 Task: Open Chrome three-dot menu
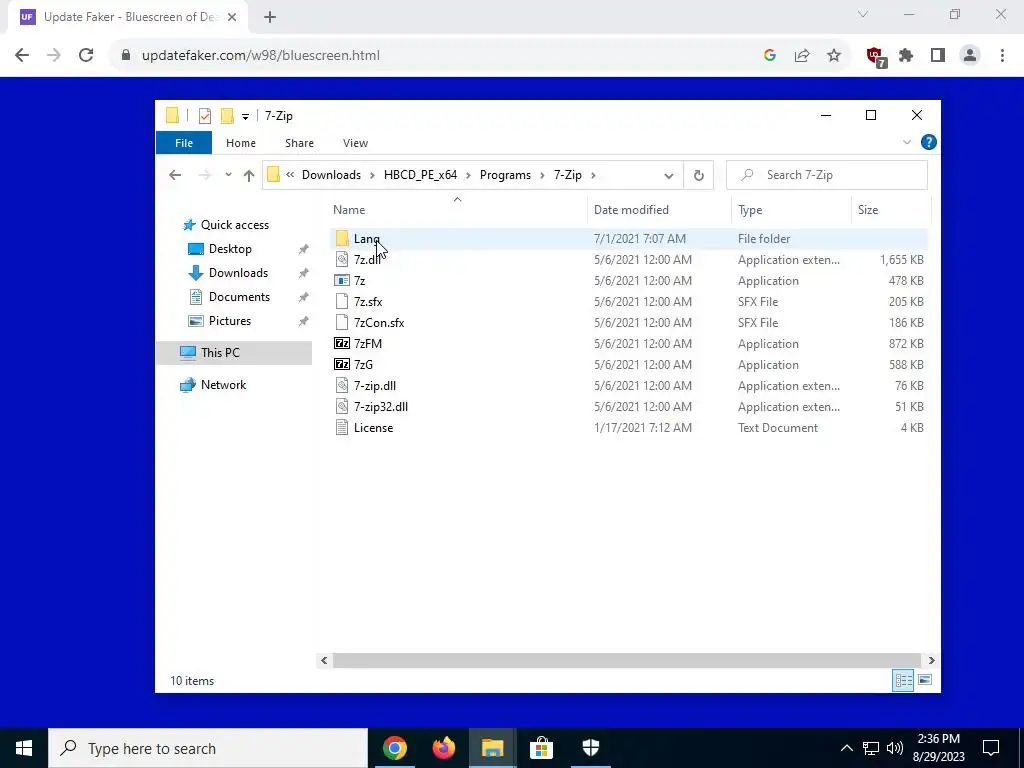(1002, 55)
